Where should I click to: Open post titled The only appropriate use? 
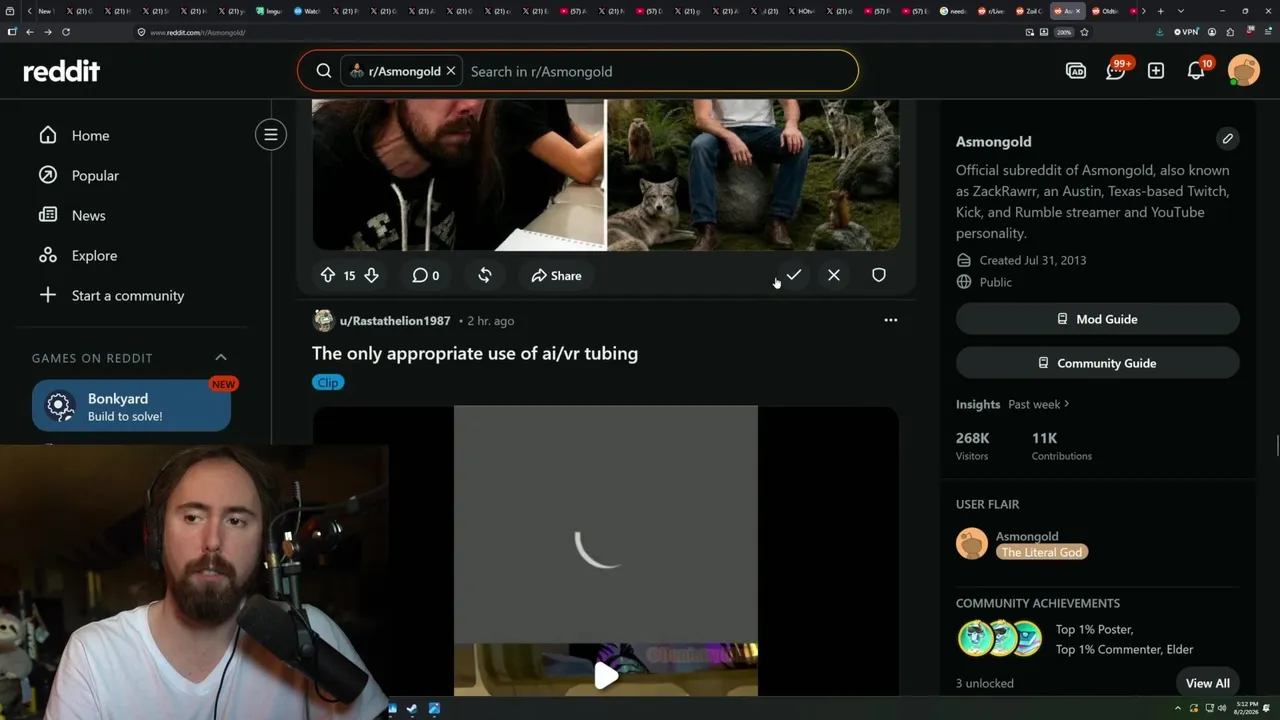(x=475, y=353)
